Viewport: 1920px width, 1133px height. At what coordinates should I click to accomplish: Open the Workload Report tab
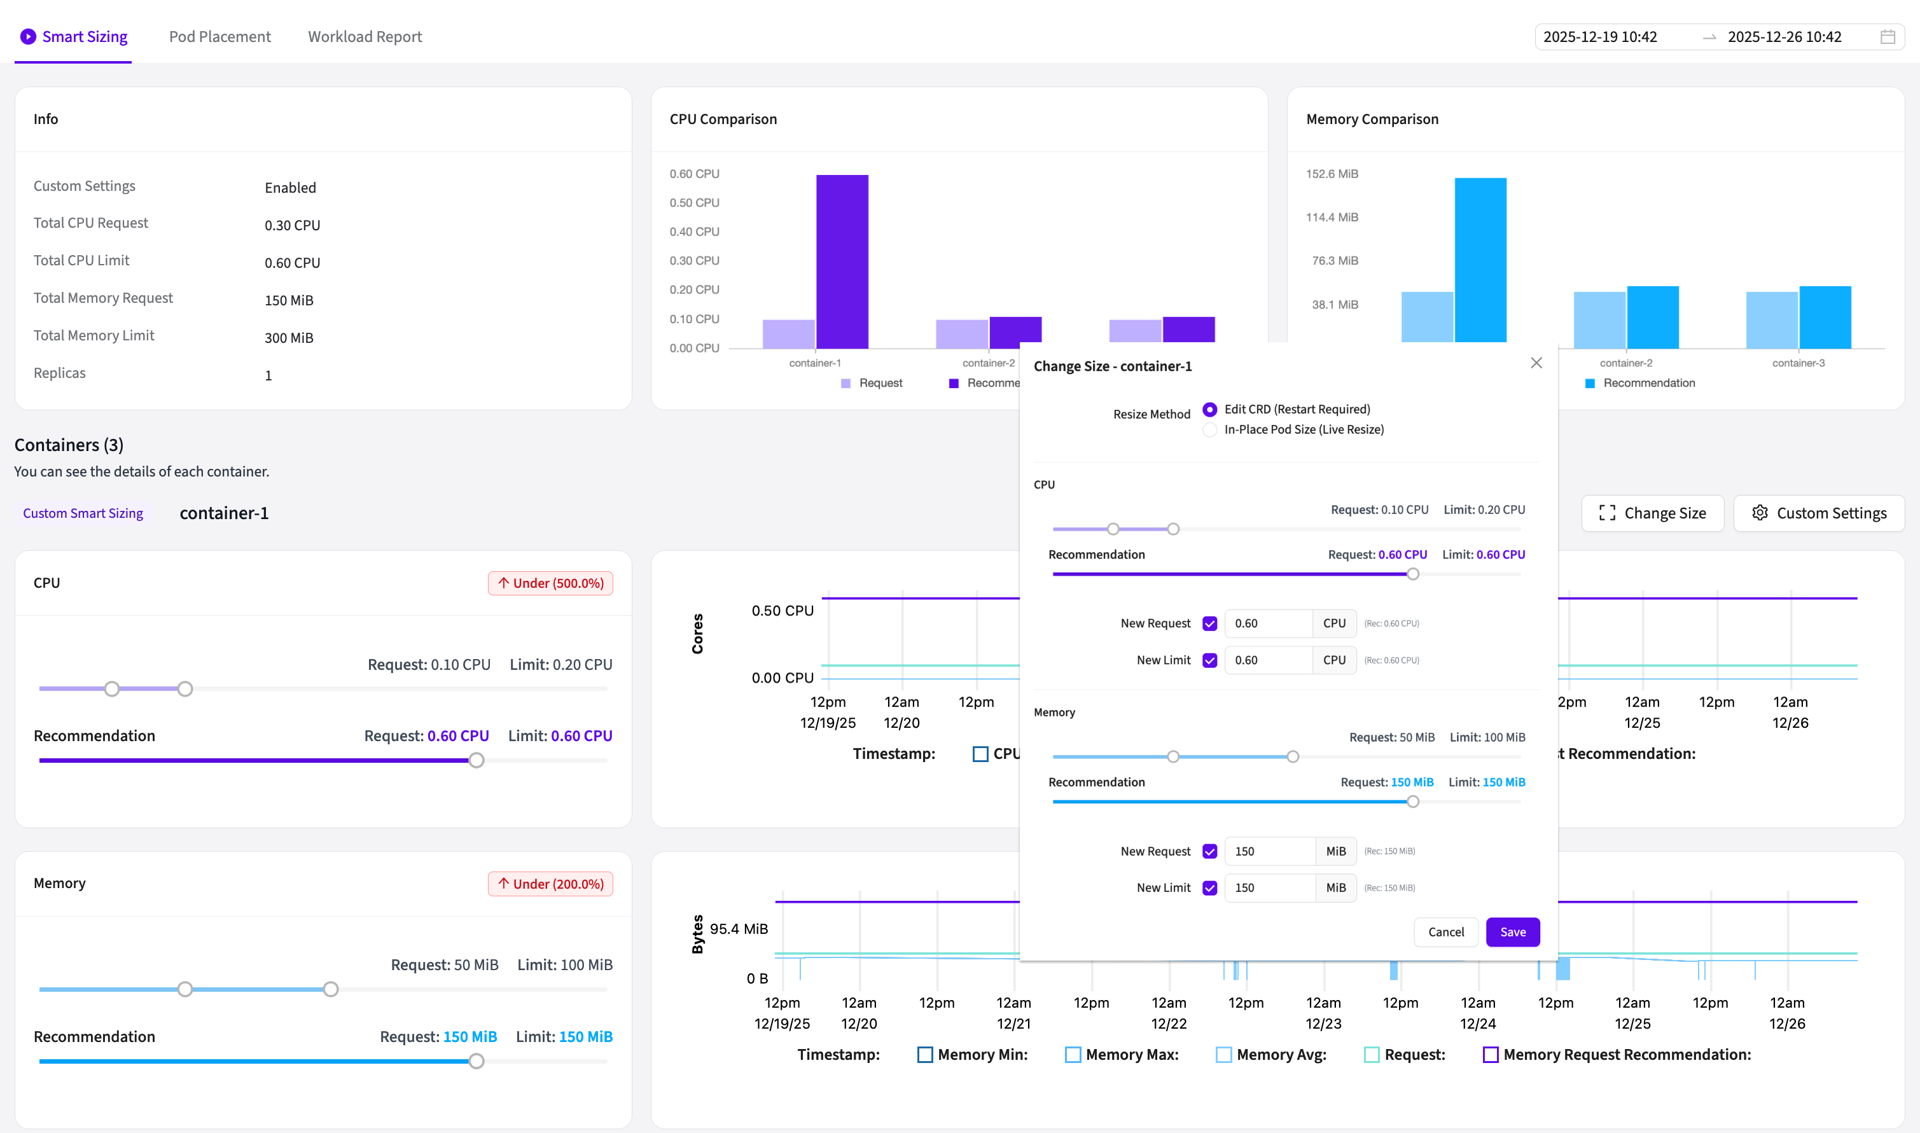coord(365,37)
